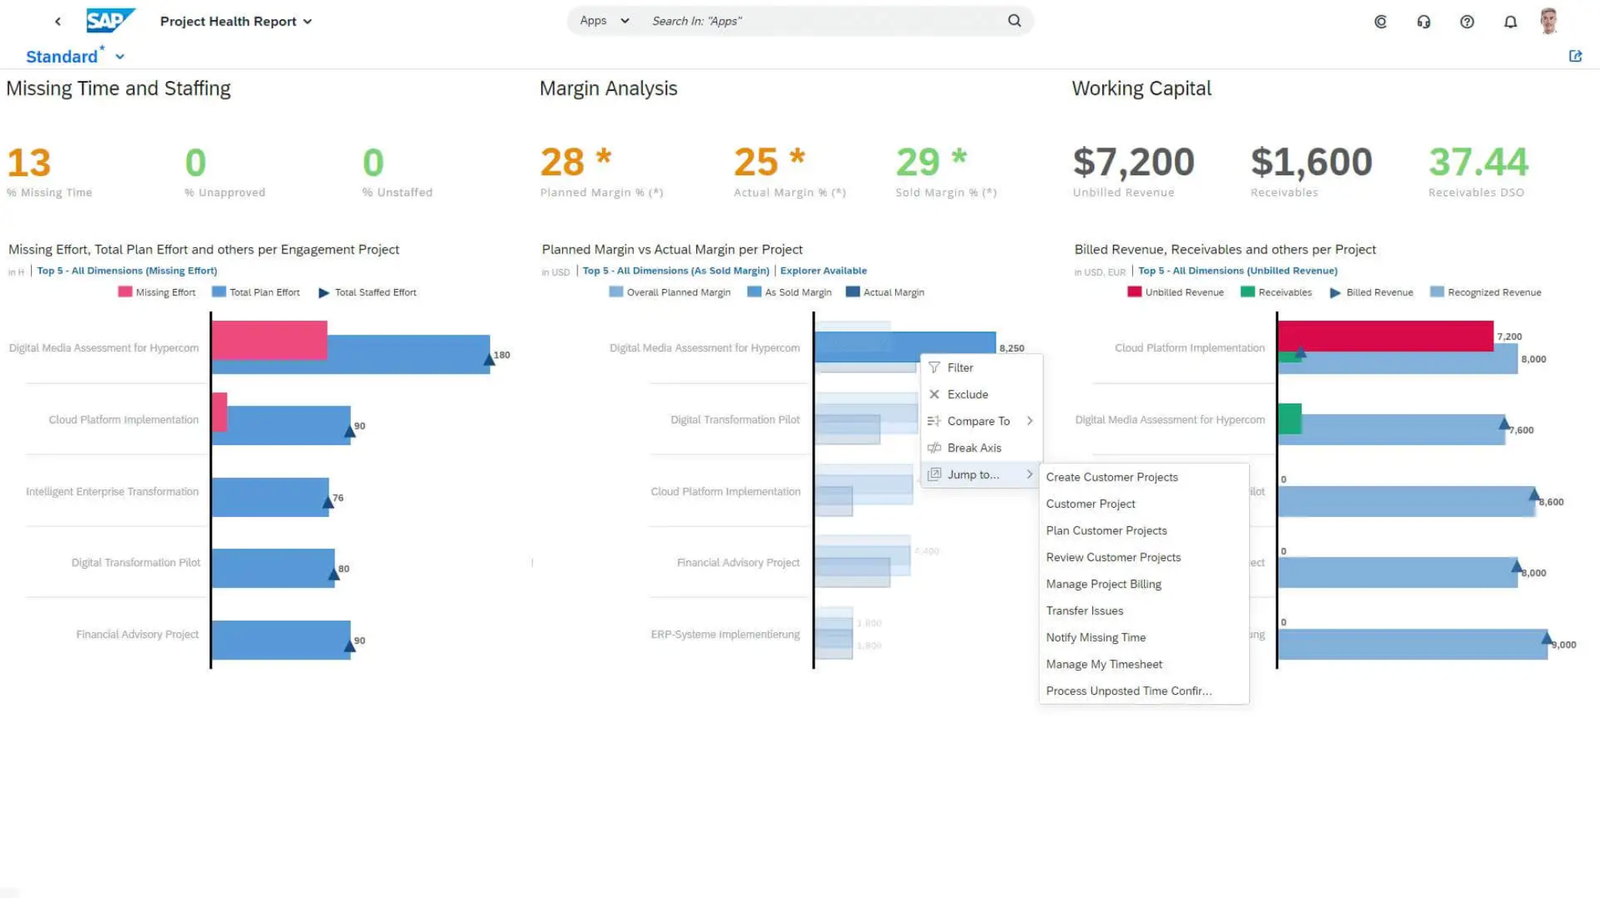
Task: Expand the Standard view variant dropdown
Action: click(119, 57)
